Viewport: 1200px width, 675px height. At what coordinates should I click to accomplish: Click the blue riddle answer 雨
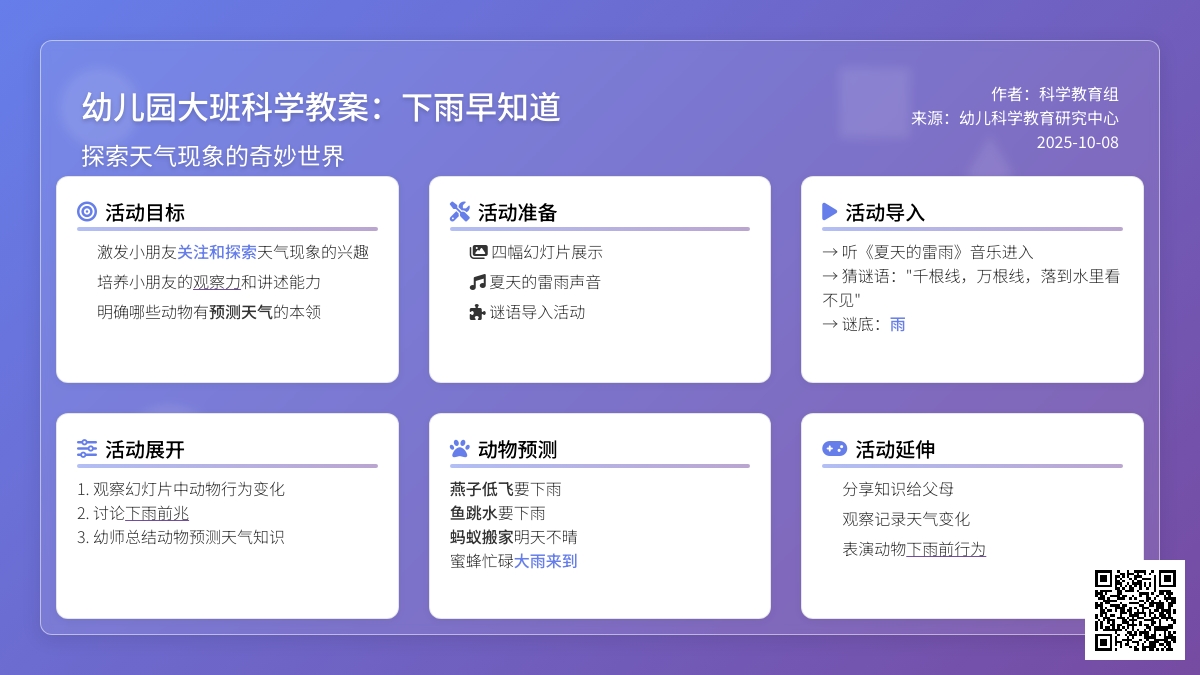[x=898, y=324]
